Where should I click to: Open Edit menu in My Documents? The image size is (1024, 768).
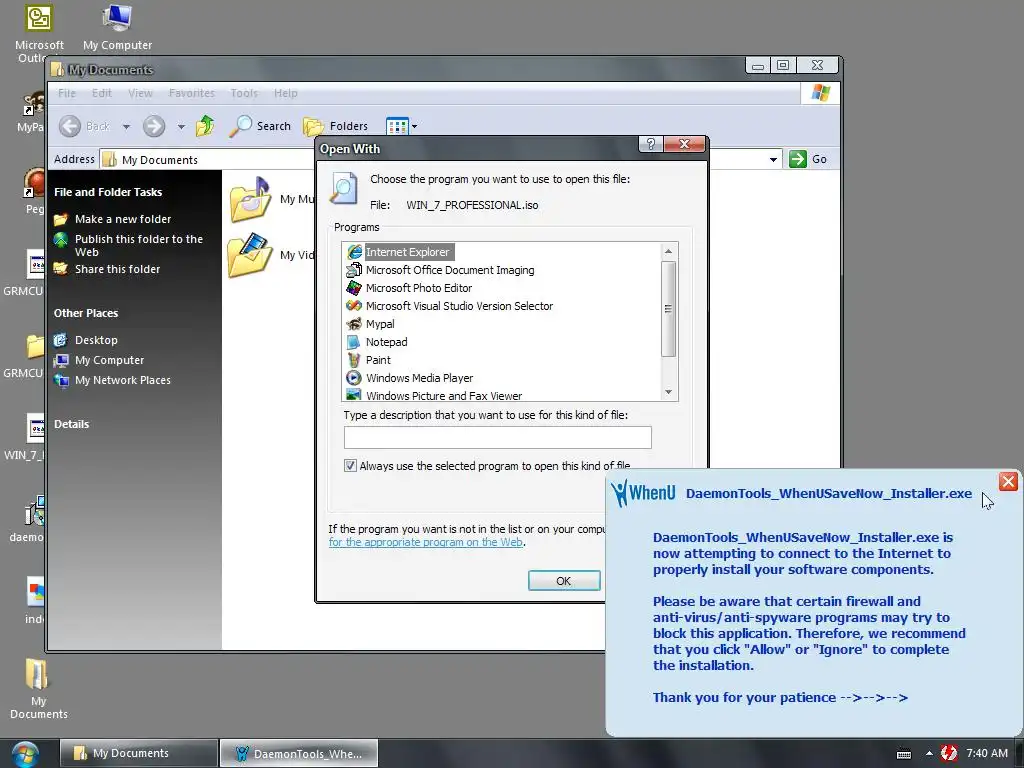(101, 93)
